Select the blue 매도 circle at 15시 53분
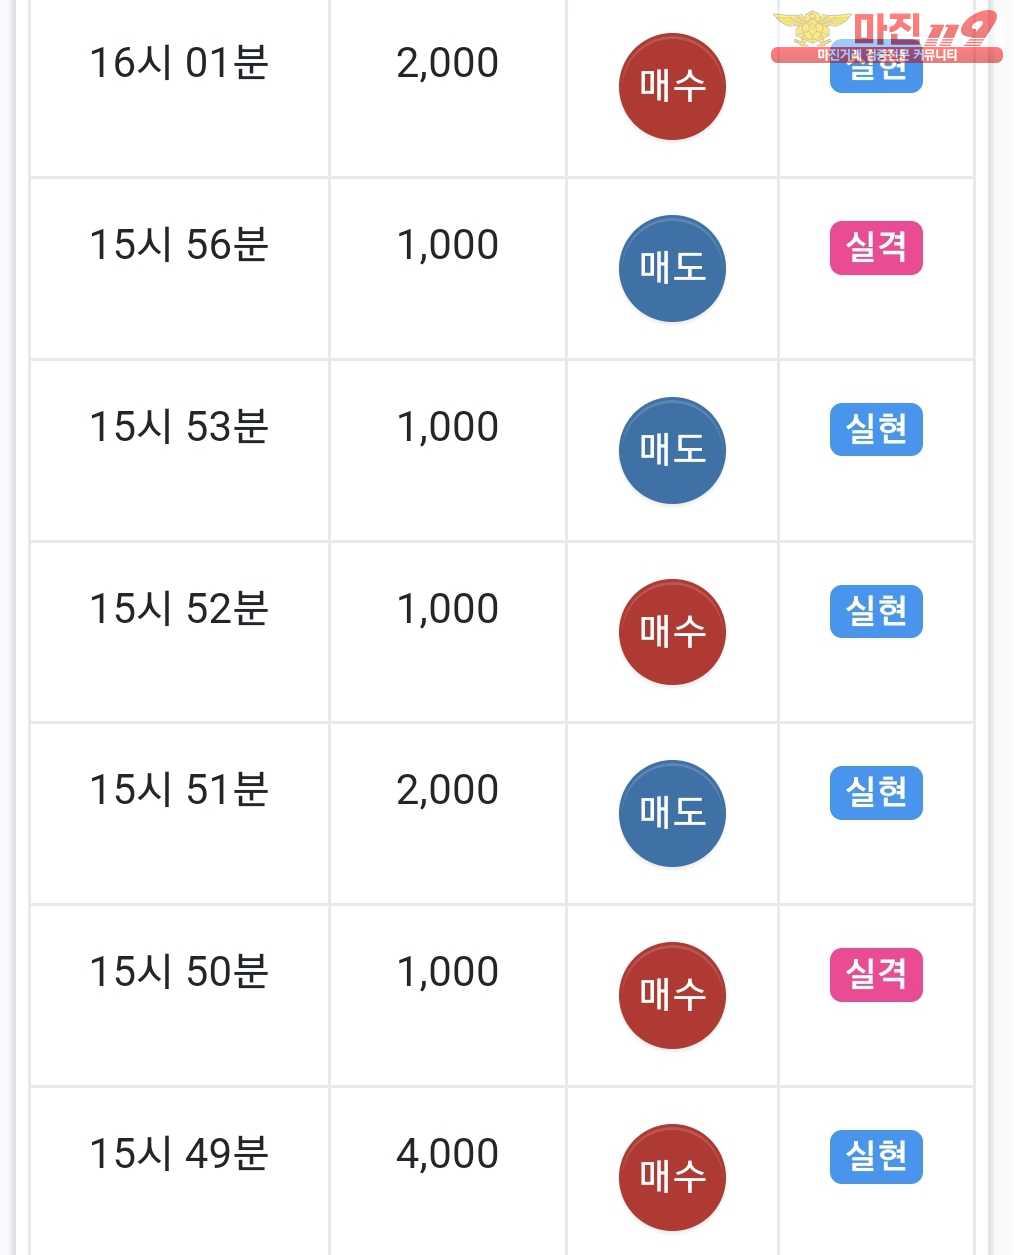 click(x=672, y=450)
